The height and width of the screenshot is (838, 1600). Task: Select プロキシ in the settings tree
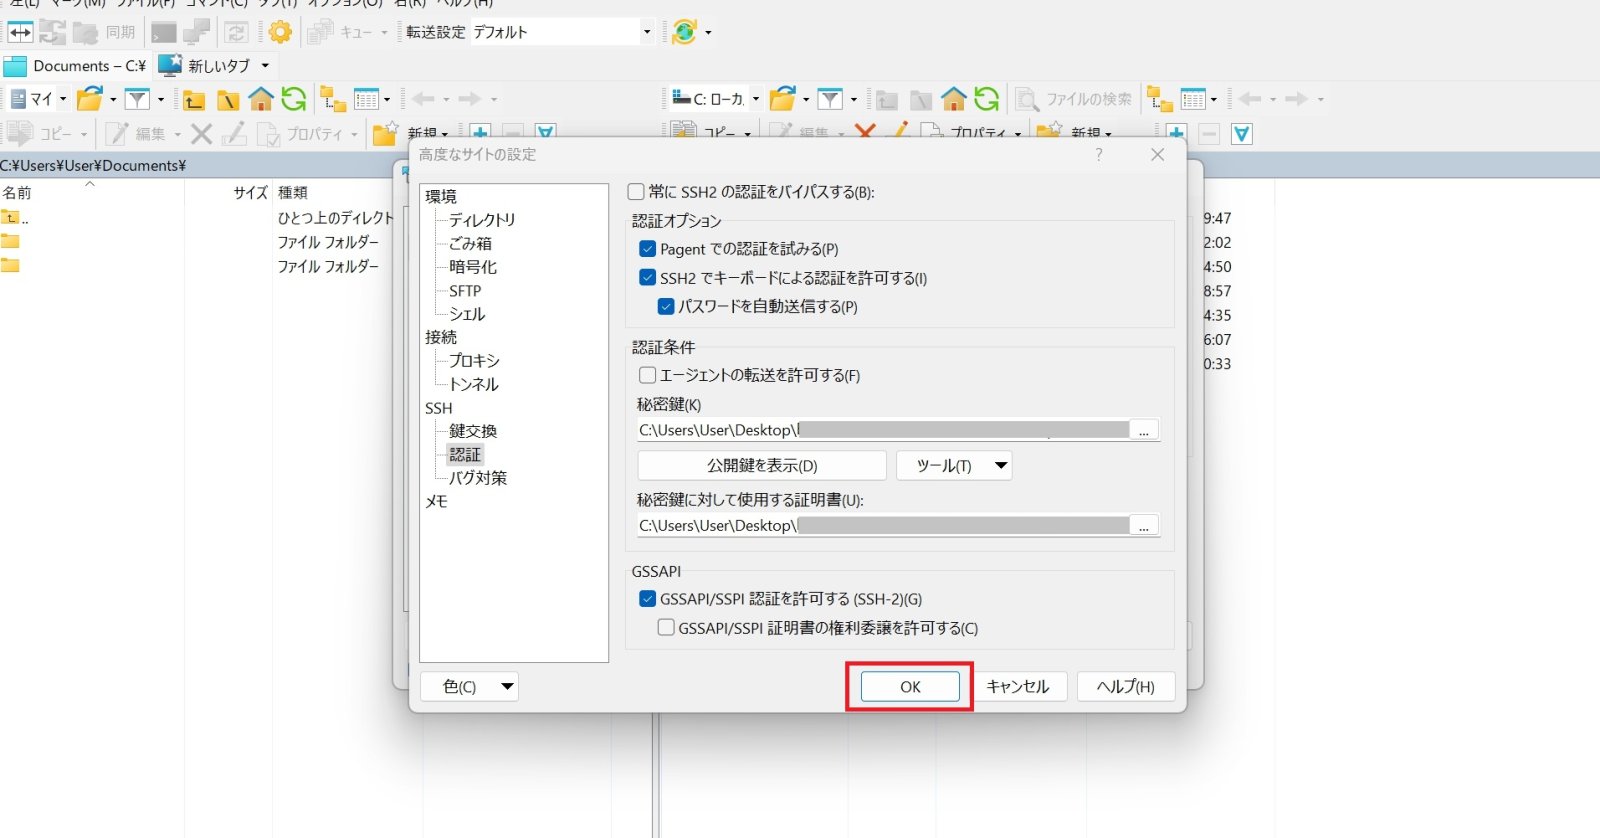474,360
